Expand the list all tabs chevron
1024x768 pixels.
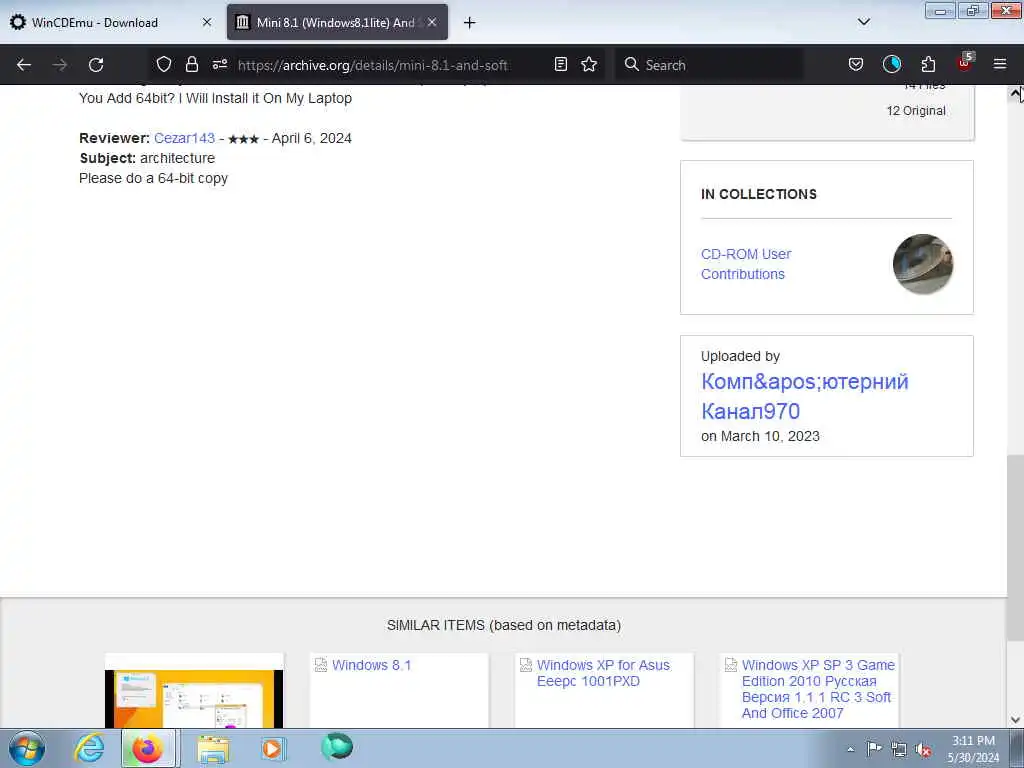click(863, 22)
